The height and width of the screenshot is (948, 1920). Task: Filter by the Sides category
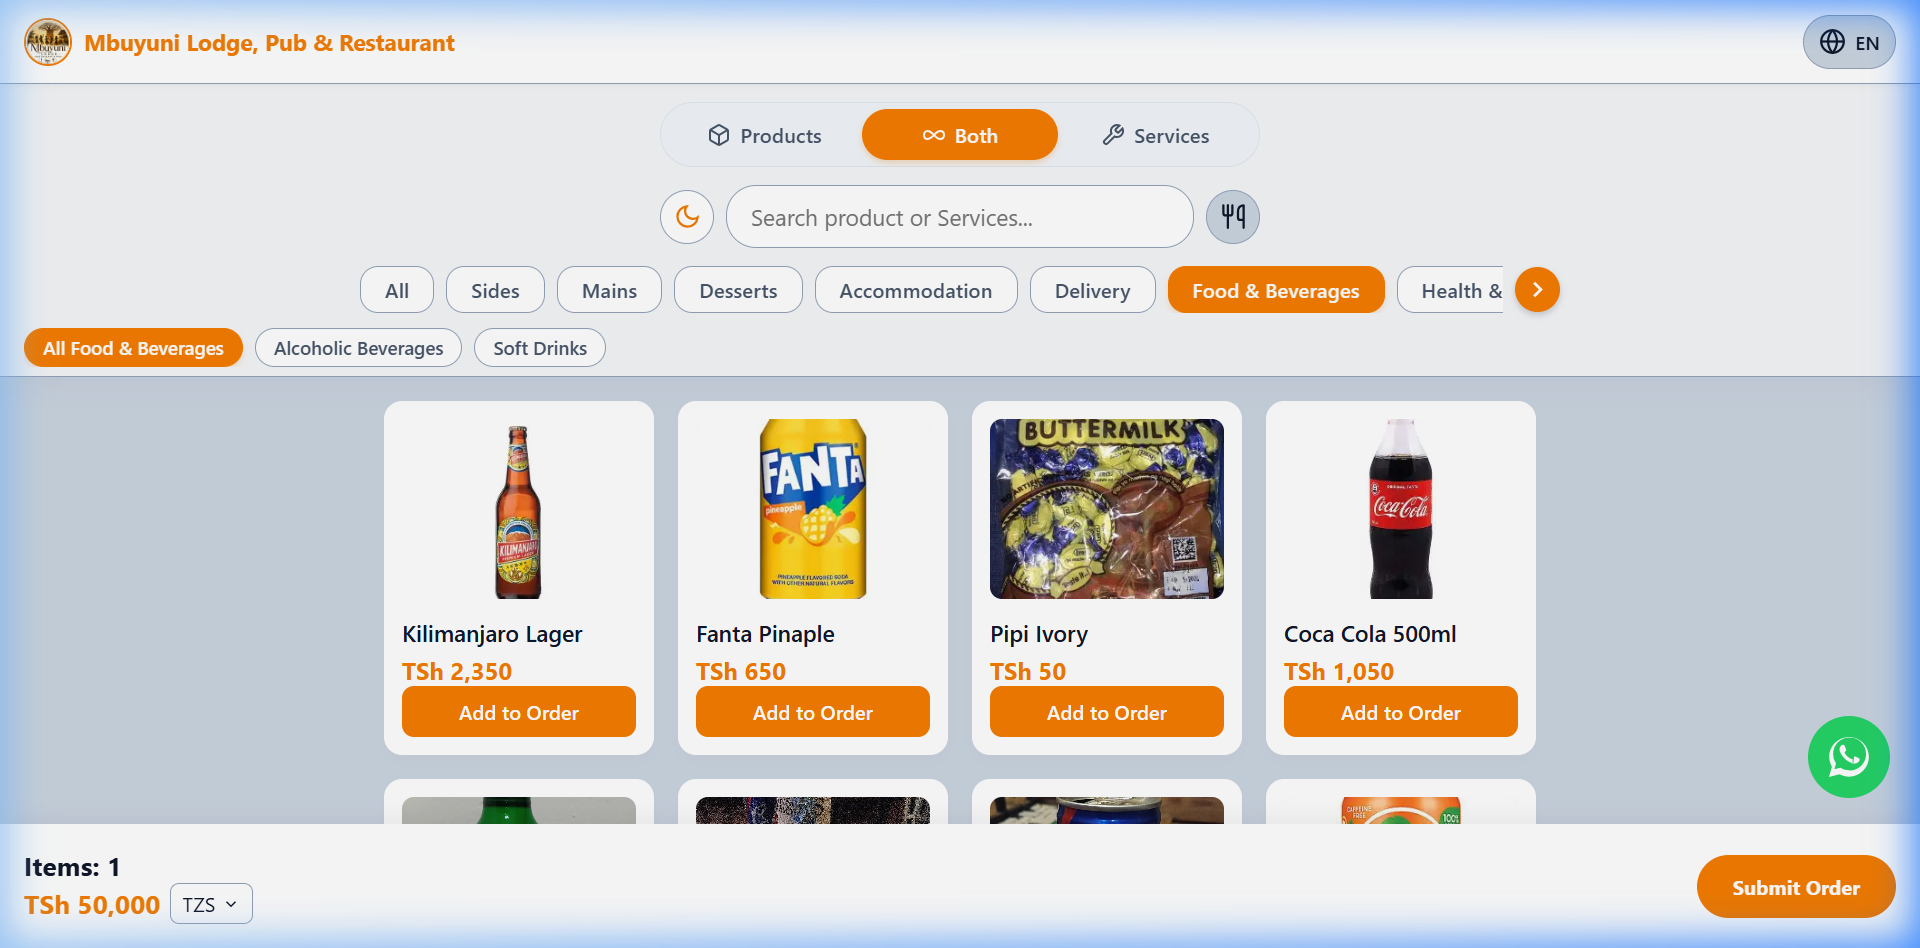[495, 290]
